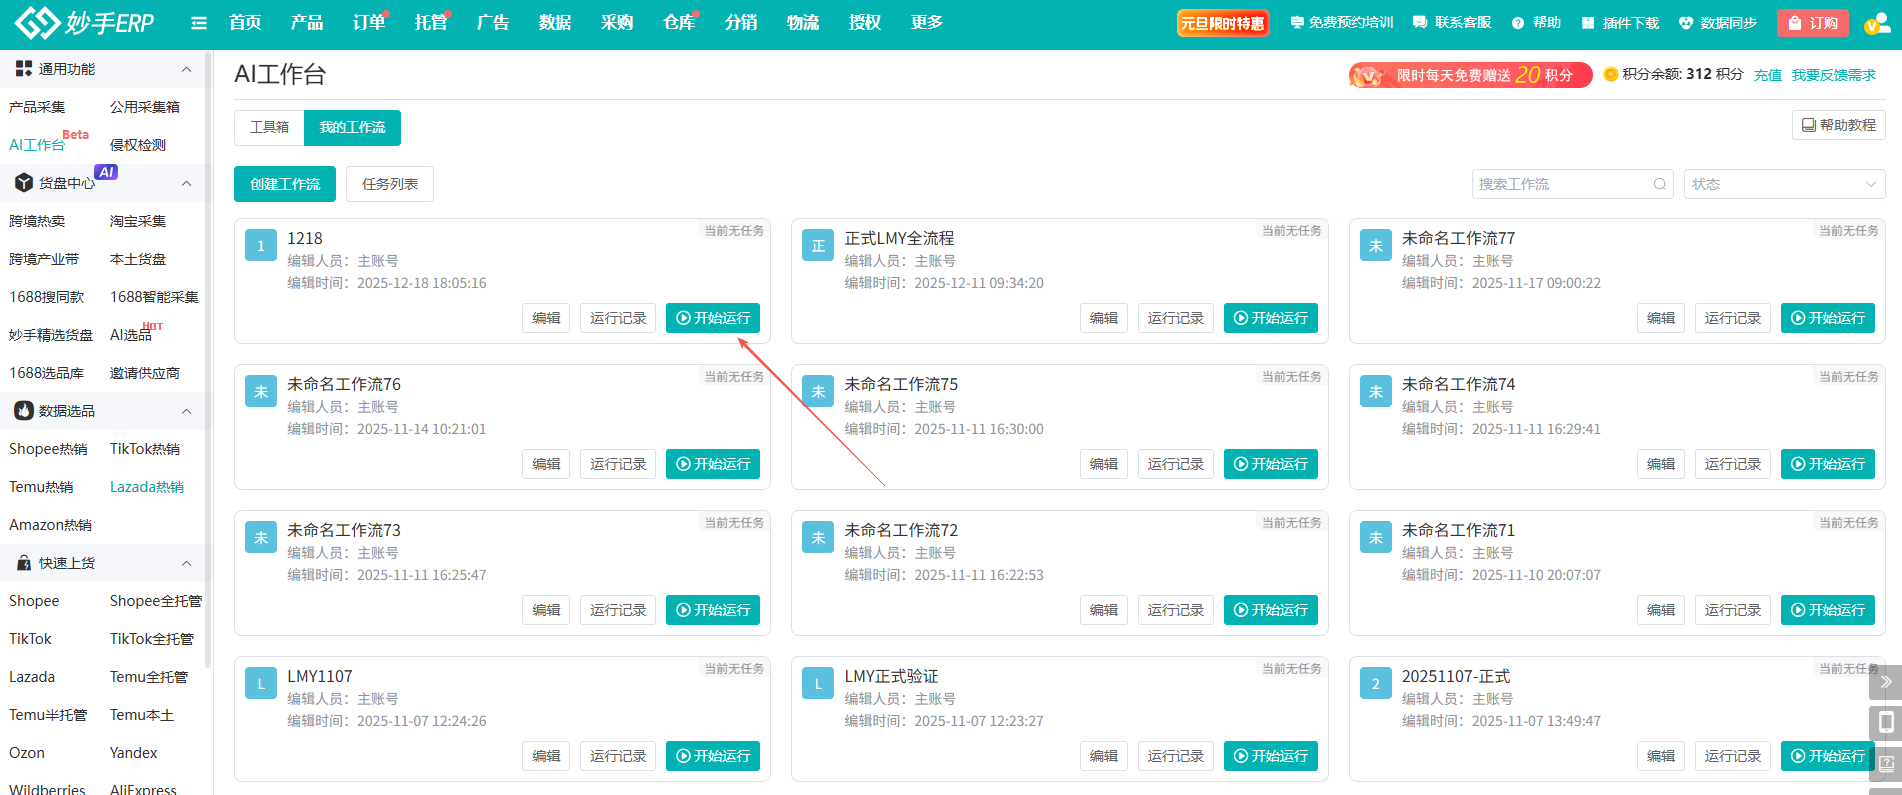Open the 状态 filter dropdown
This screenshot has height=795, width=1902.
click(x=1784, y=184)
